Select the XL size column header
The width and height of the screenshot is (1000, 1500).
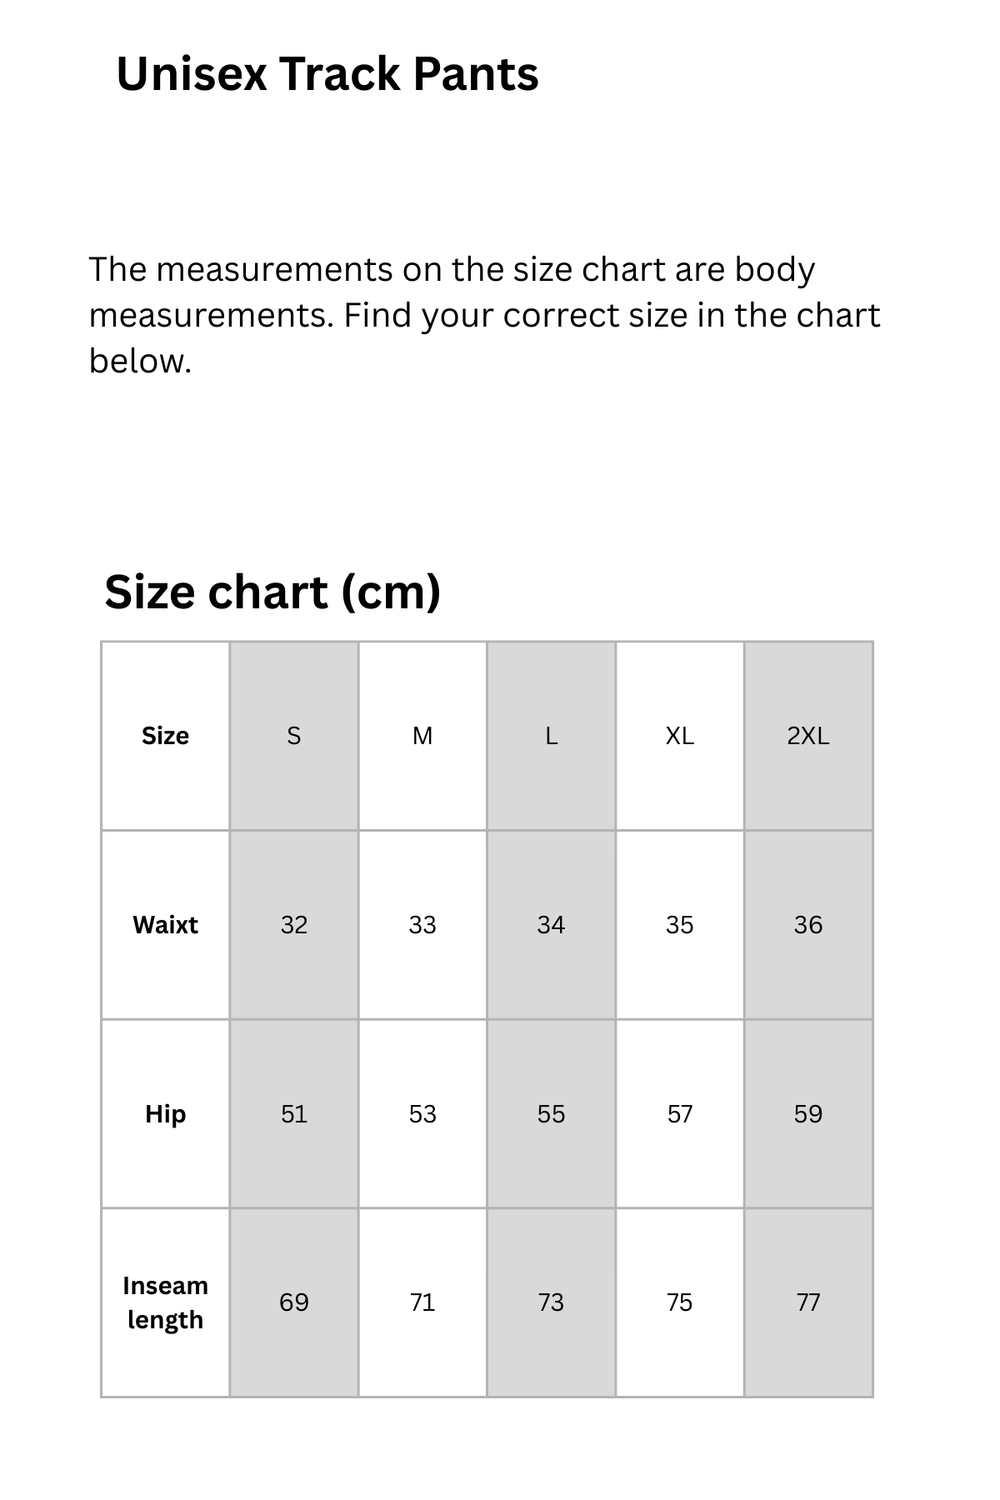(679, 736)
